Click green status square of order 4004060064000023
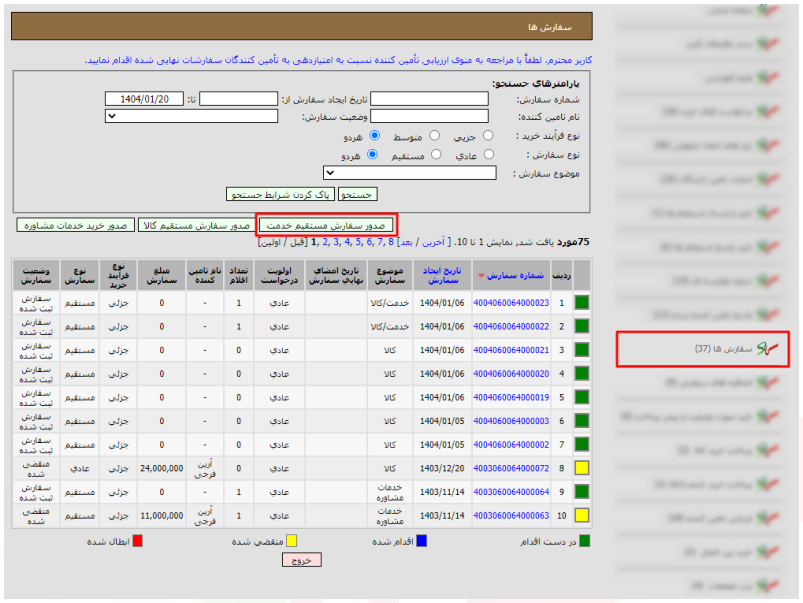803x603 pixels. coord(582,303)
